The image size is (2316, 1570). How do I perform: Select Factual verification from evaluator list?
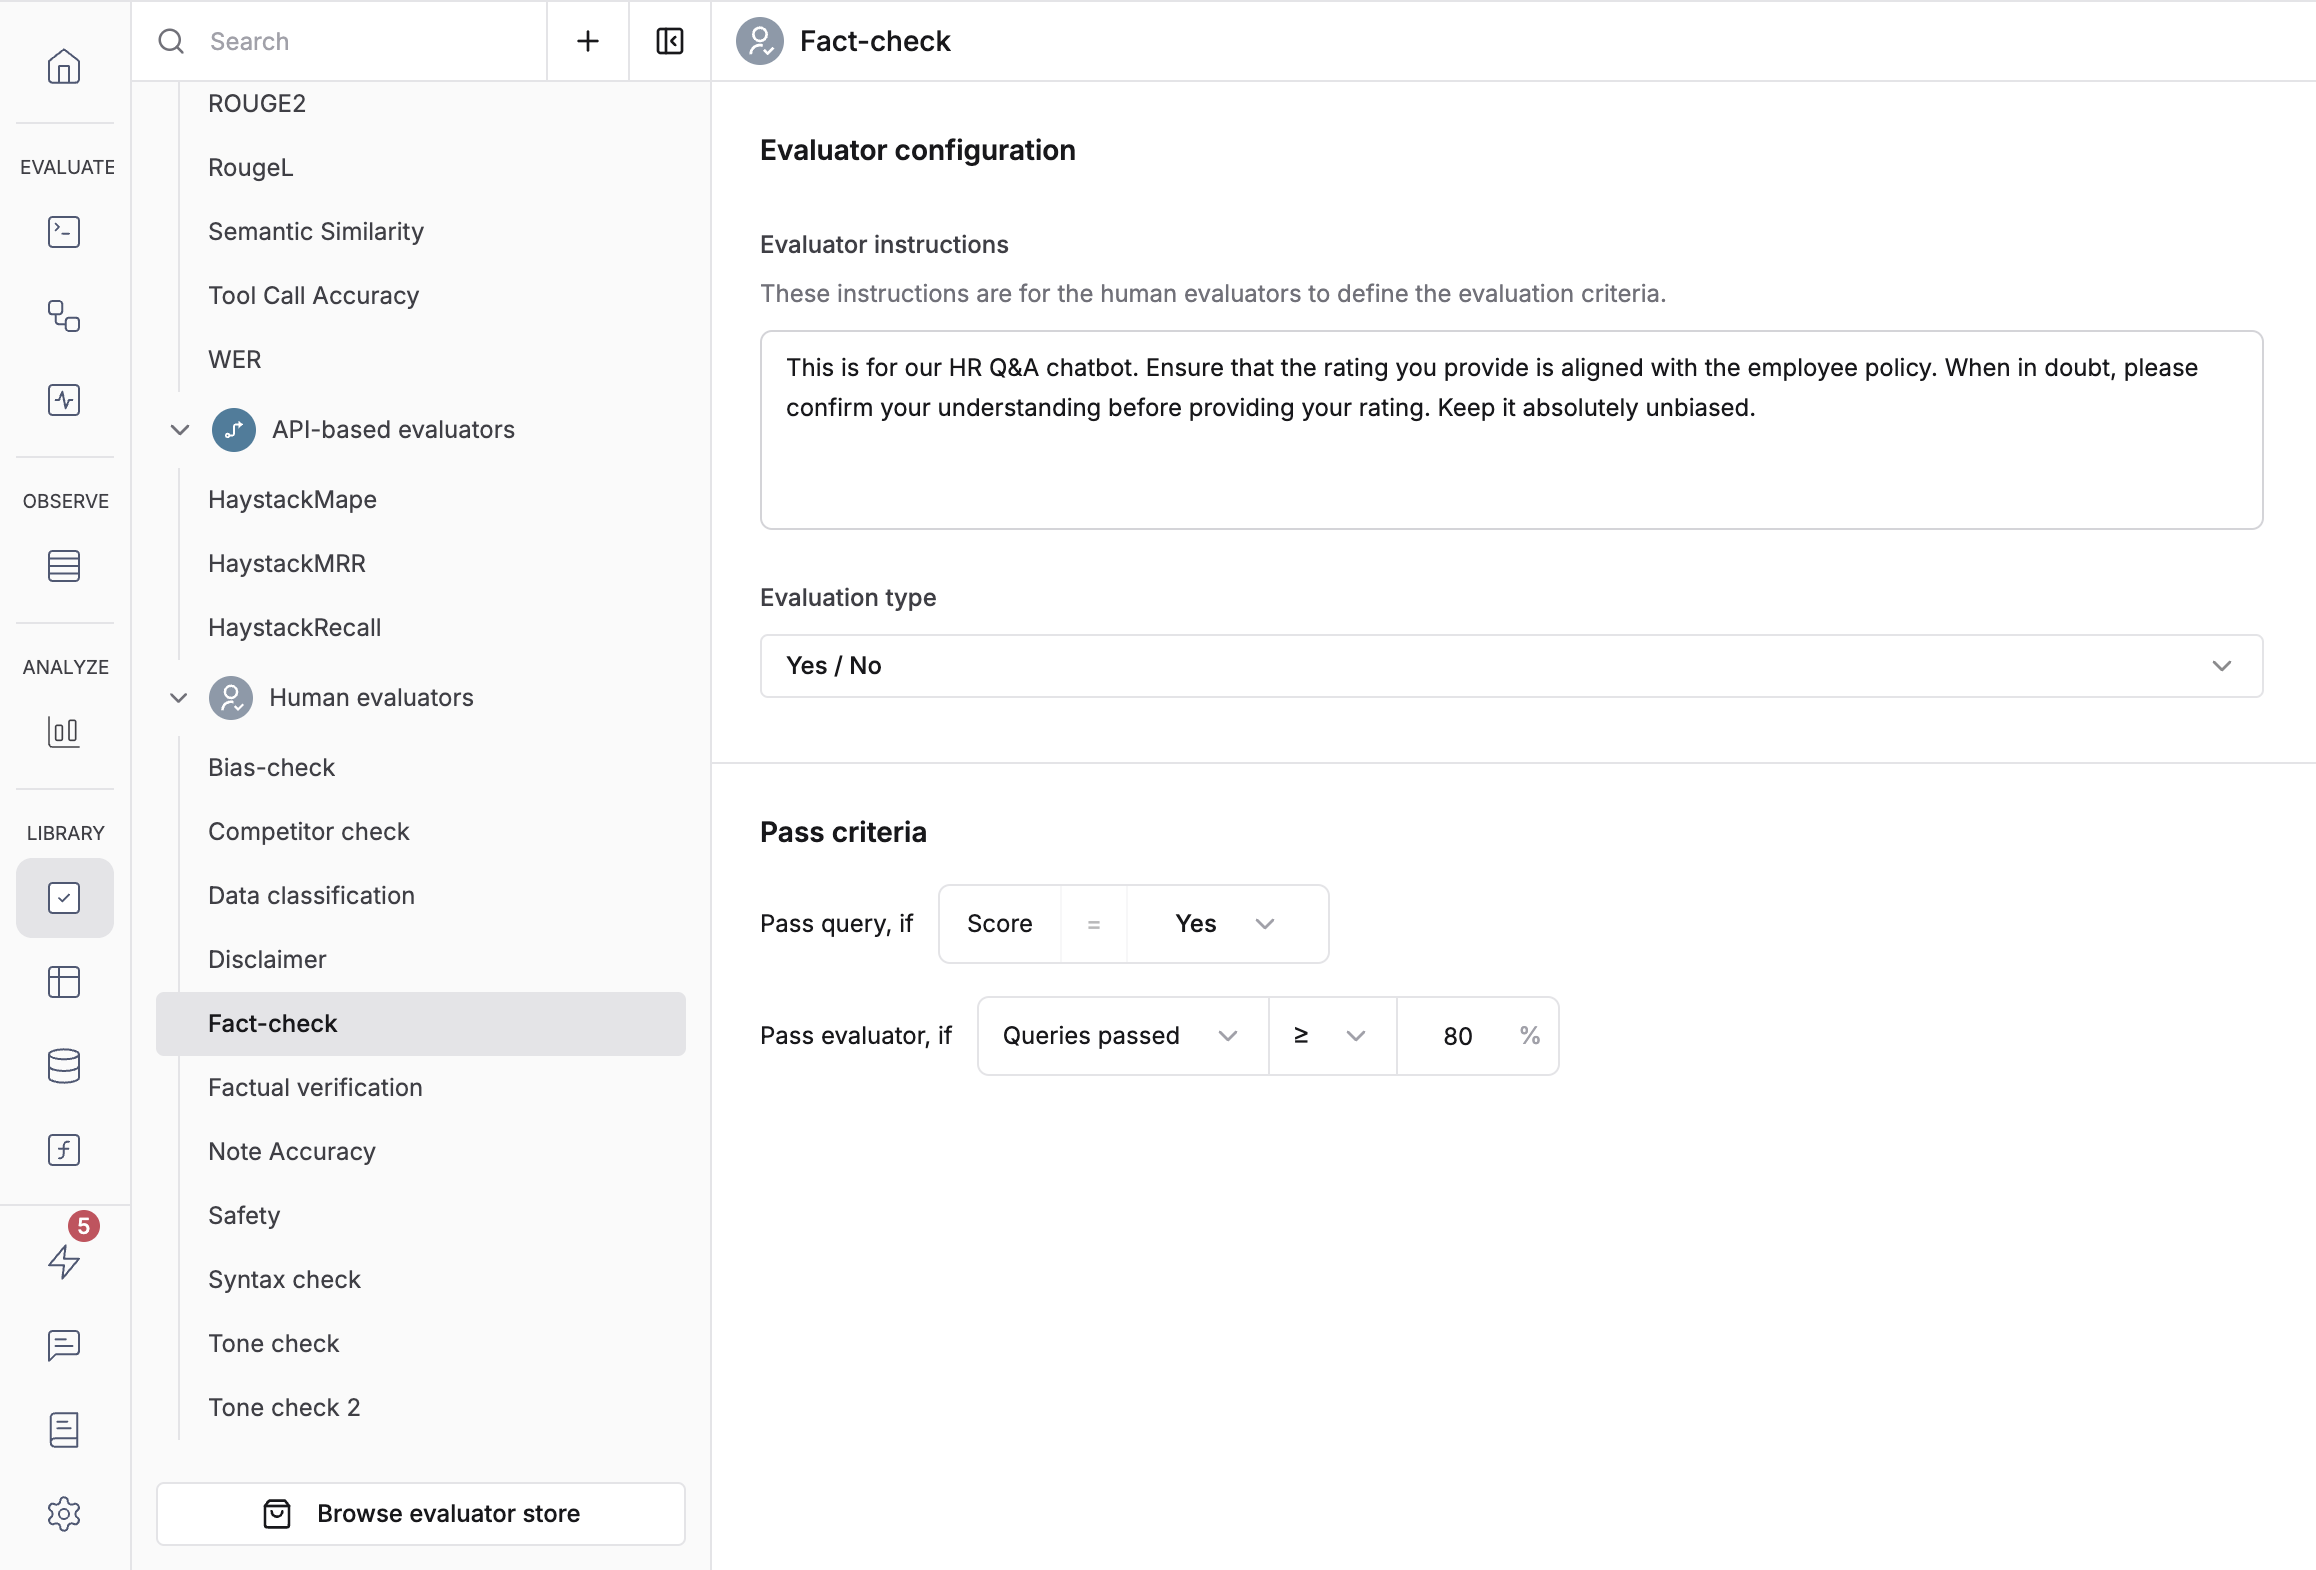pyautogui.click(x=315, y=1086)
